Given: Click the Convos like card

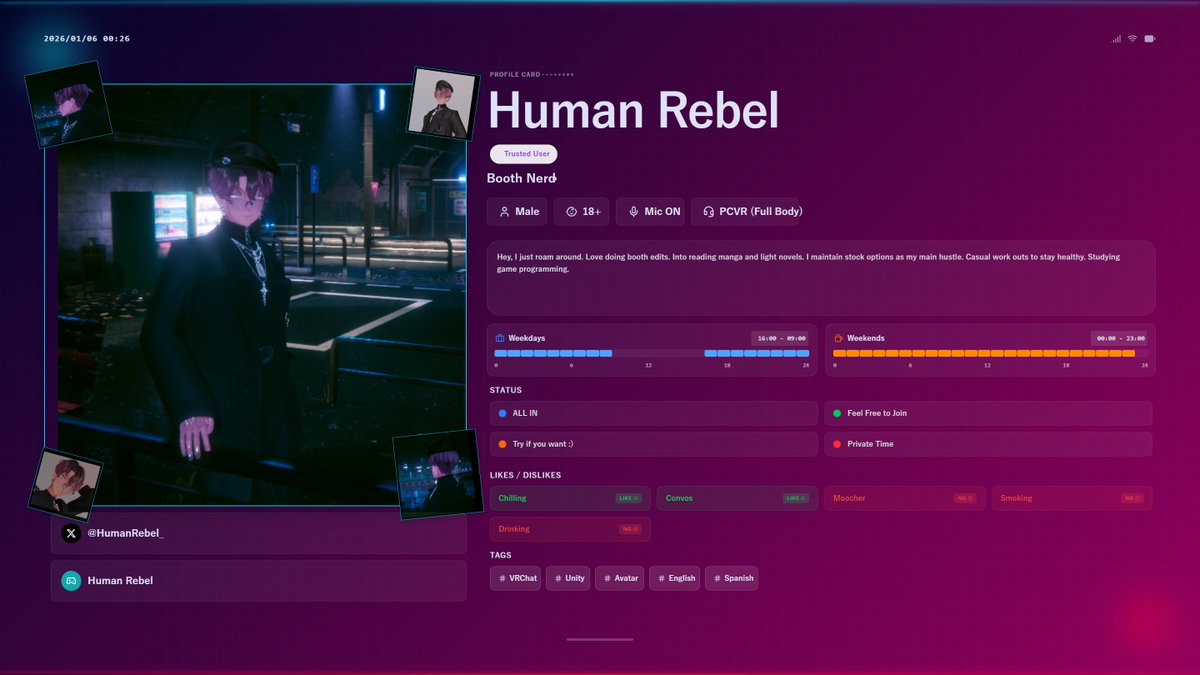Looking at the screenshot, I should click(738, 498).
